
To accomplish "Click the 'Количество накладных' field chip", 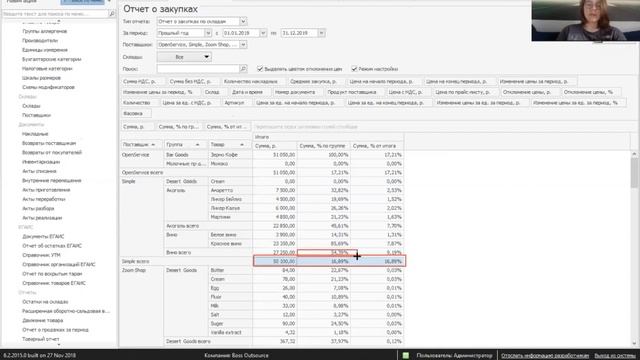I will pos(252,82).
